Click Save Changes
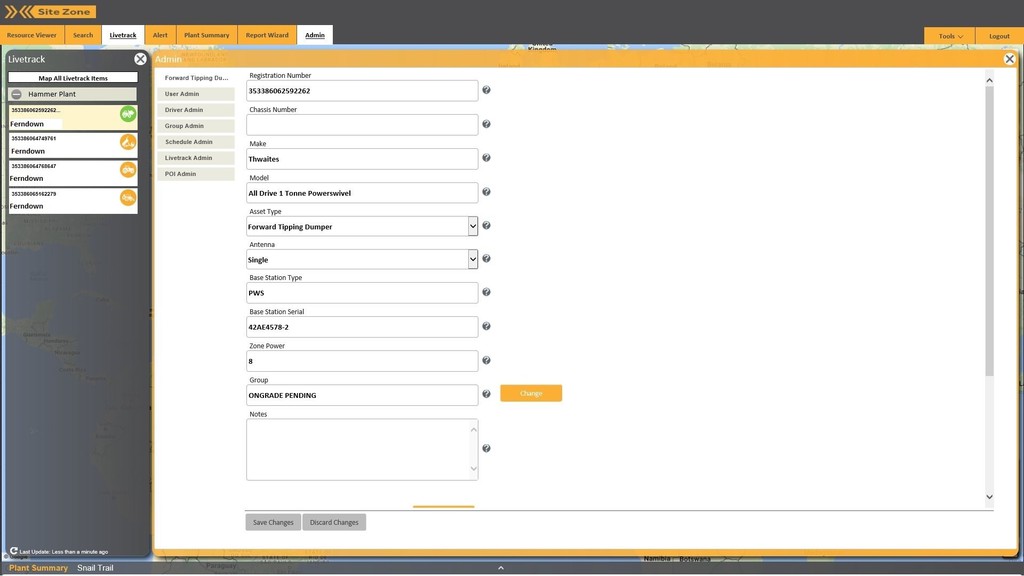 click(x=273, y=522)
